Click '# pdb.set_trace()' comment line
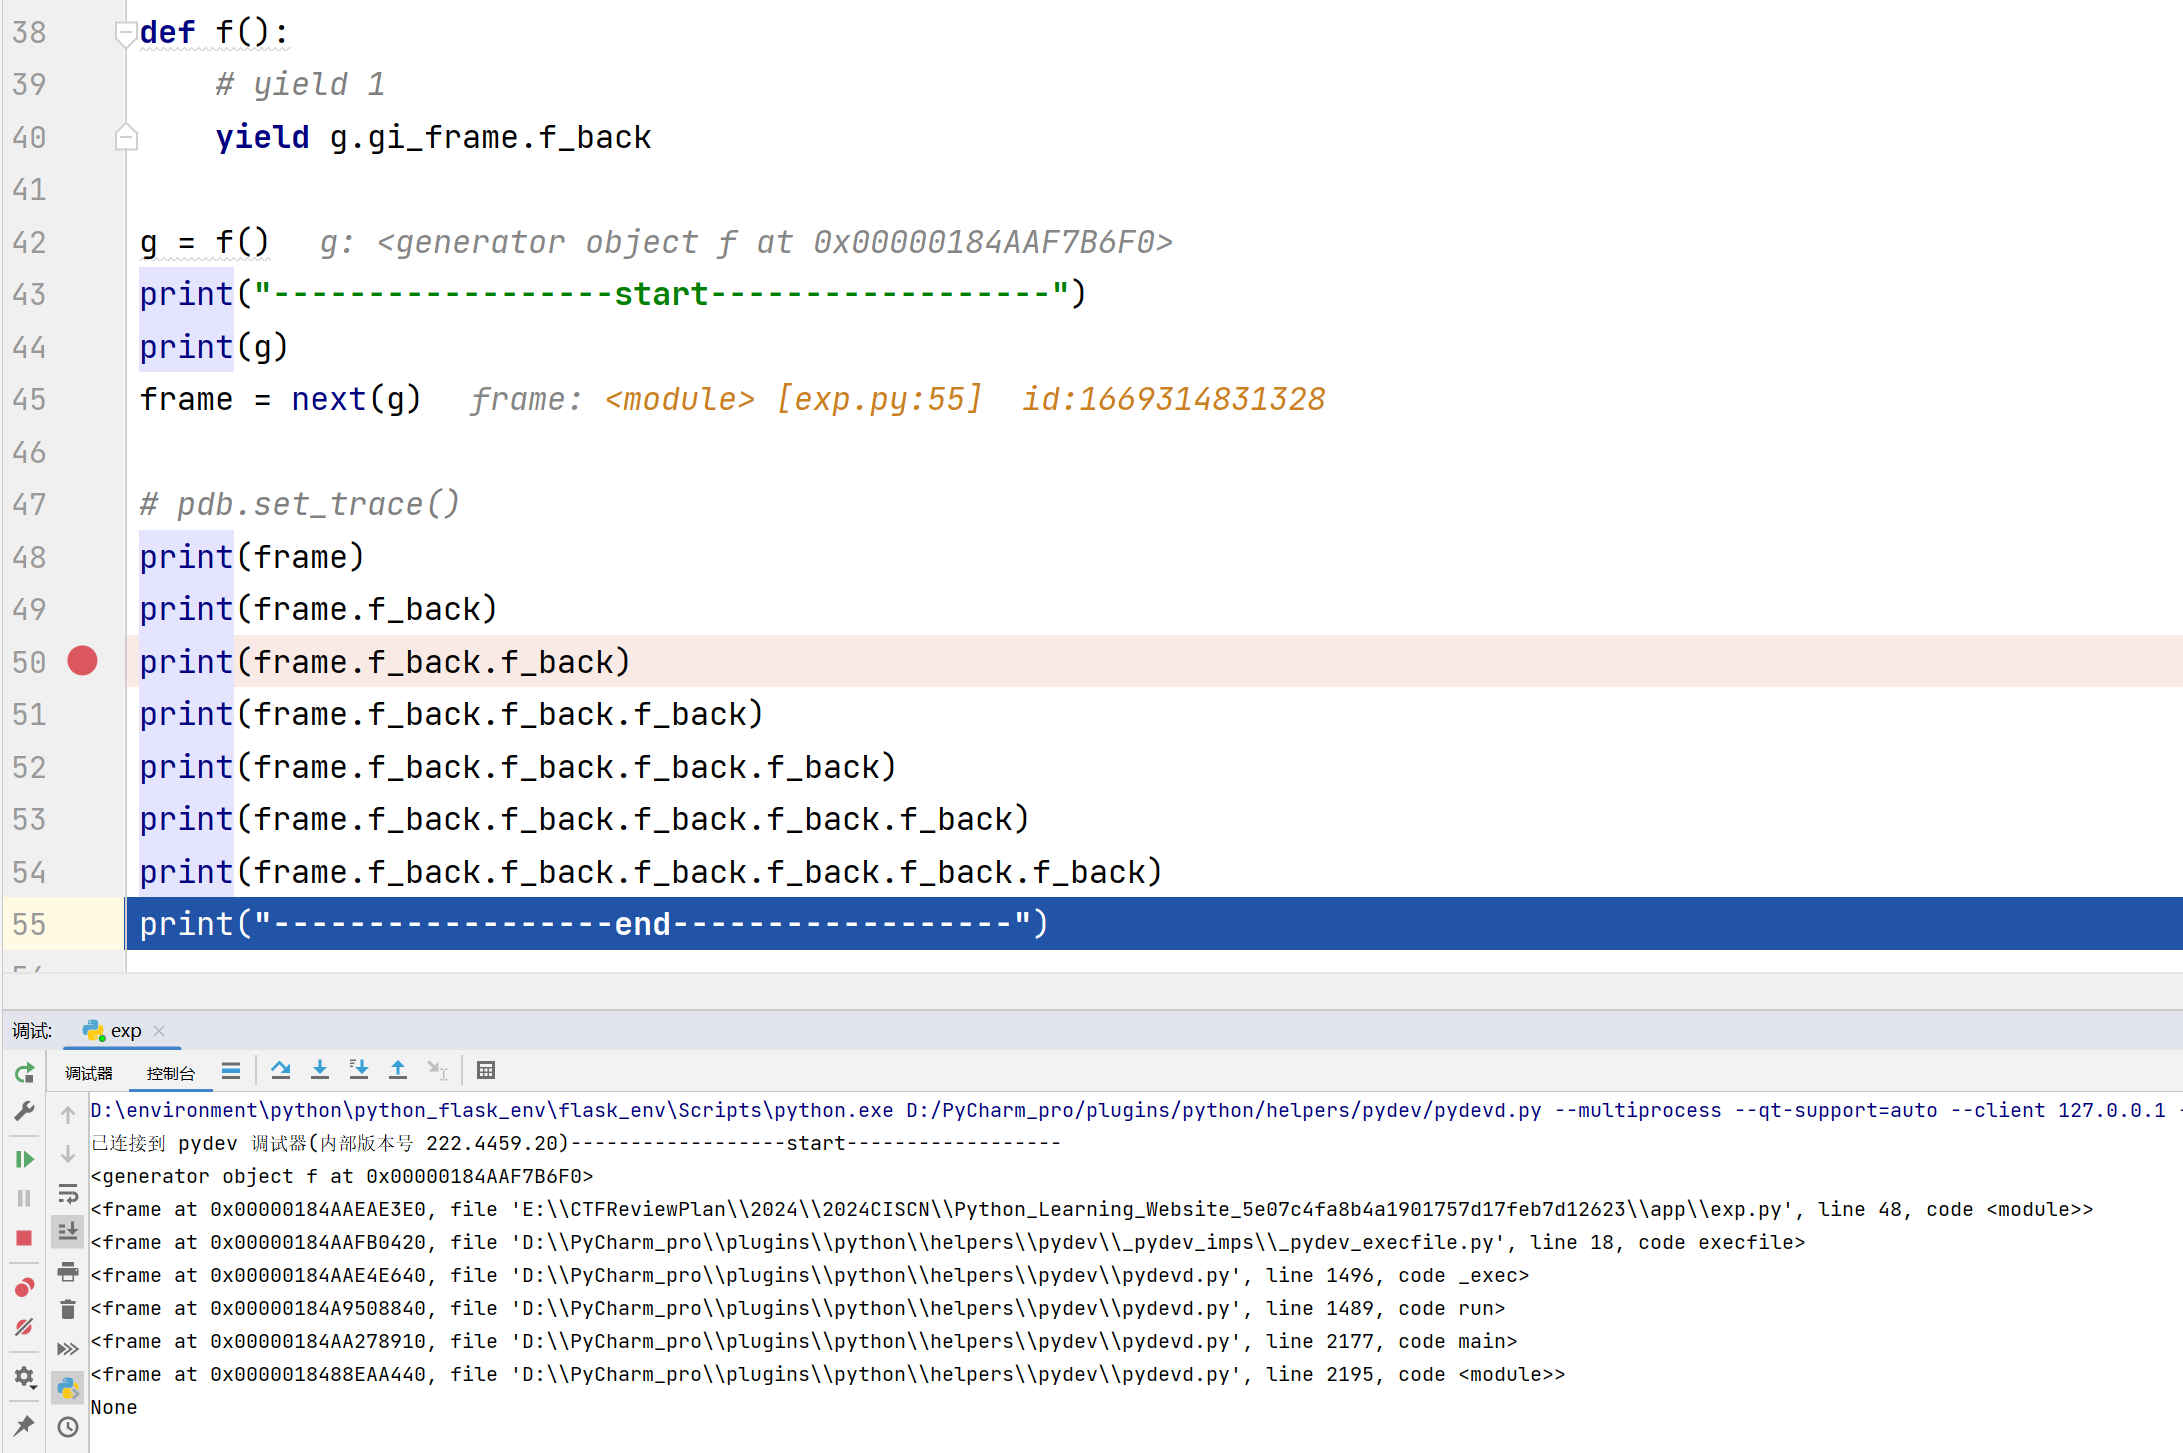Image resolution: width=2183 pixels, height=1453 pixels. click(300, 504)
